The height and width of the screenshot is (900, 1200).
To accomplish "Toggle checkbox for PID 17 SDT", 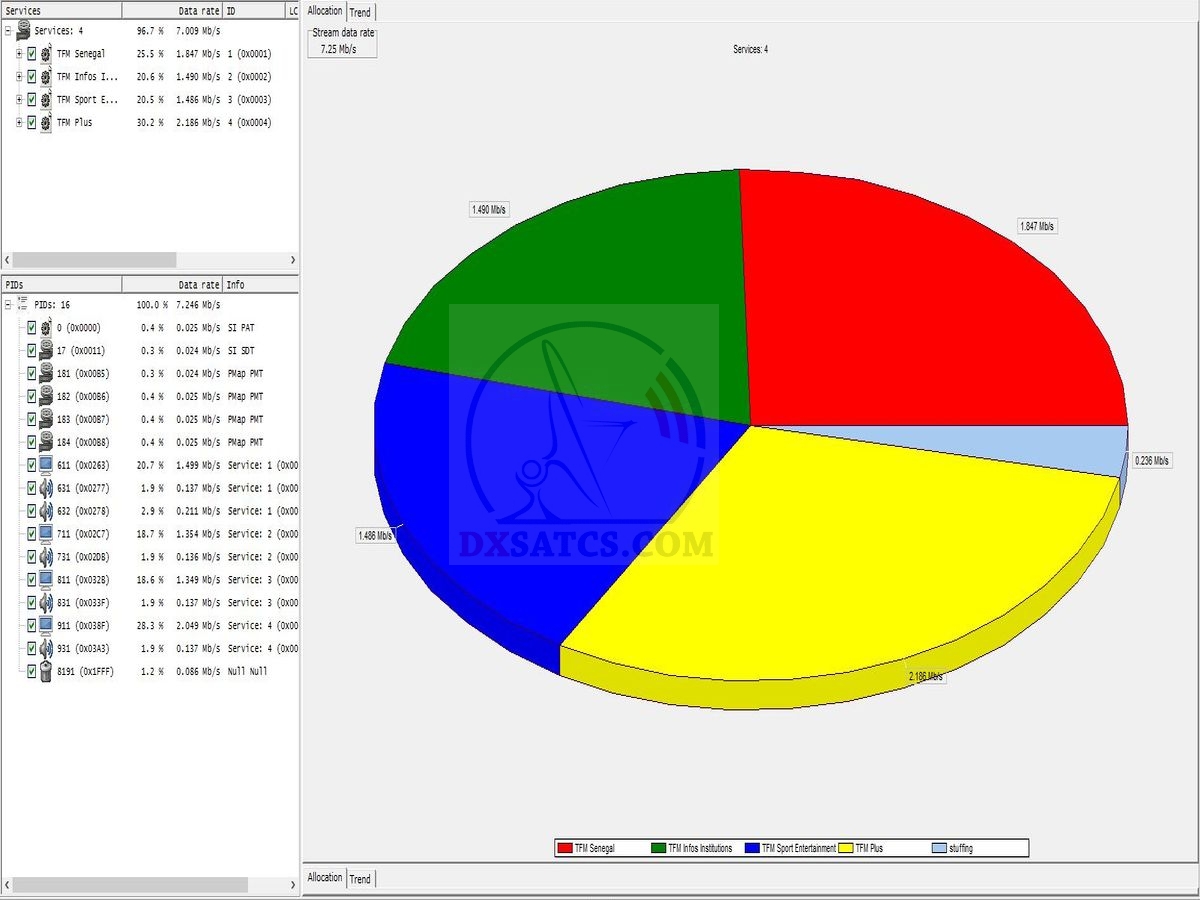I will [x=32, y=351].
